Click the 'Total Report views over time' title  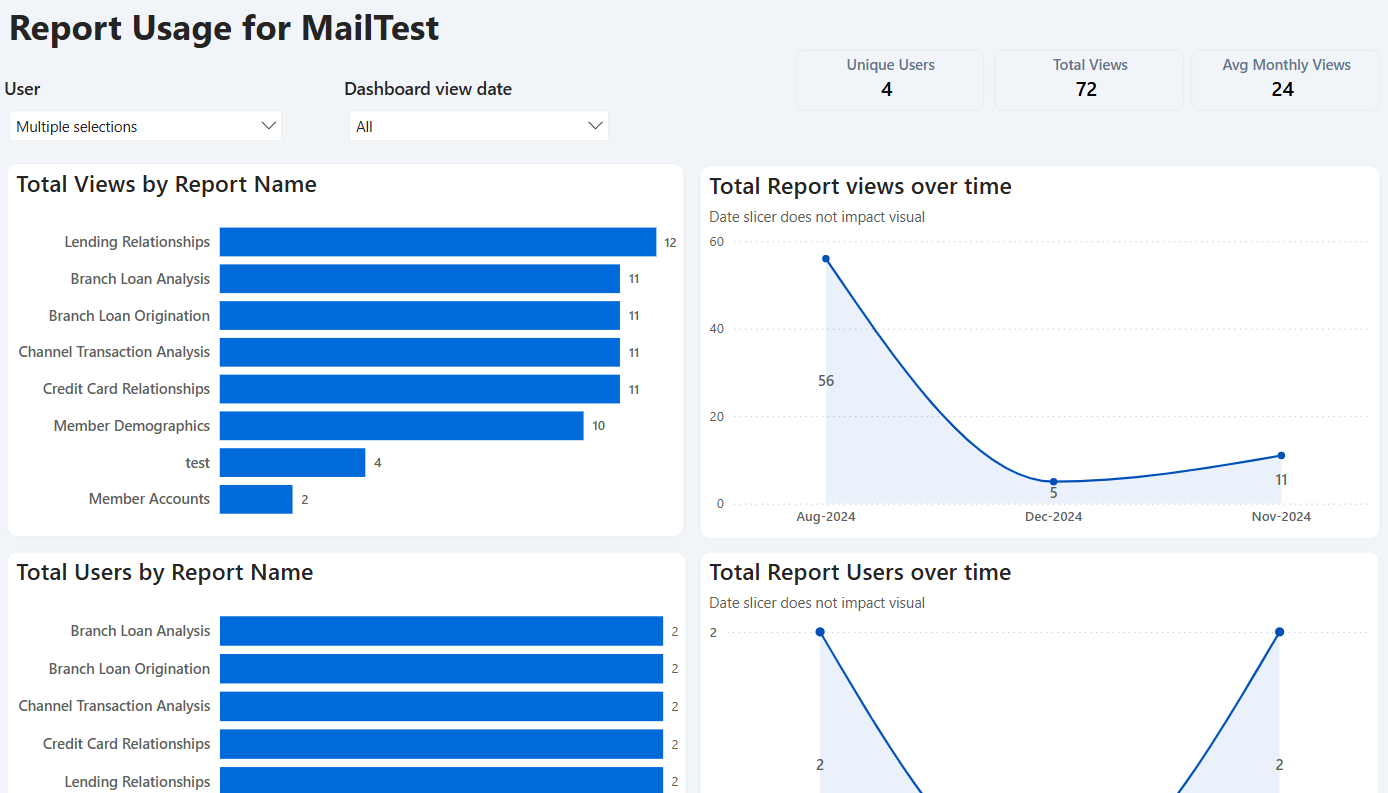pyautogui.click(x=860, y=186)
